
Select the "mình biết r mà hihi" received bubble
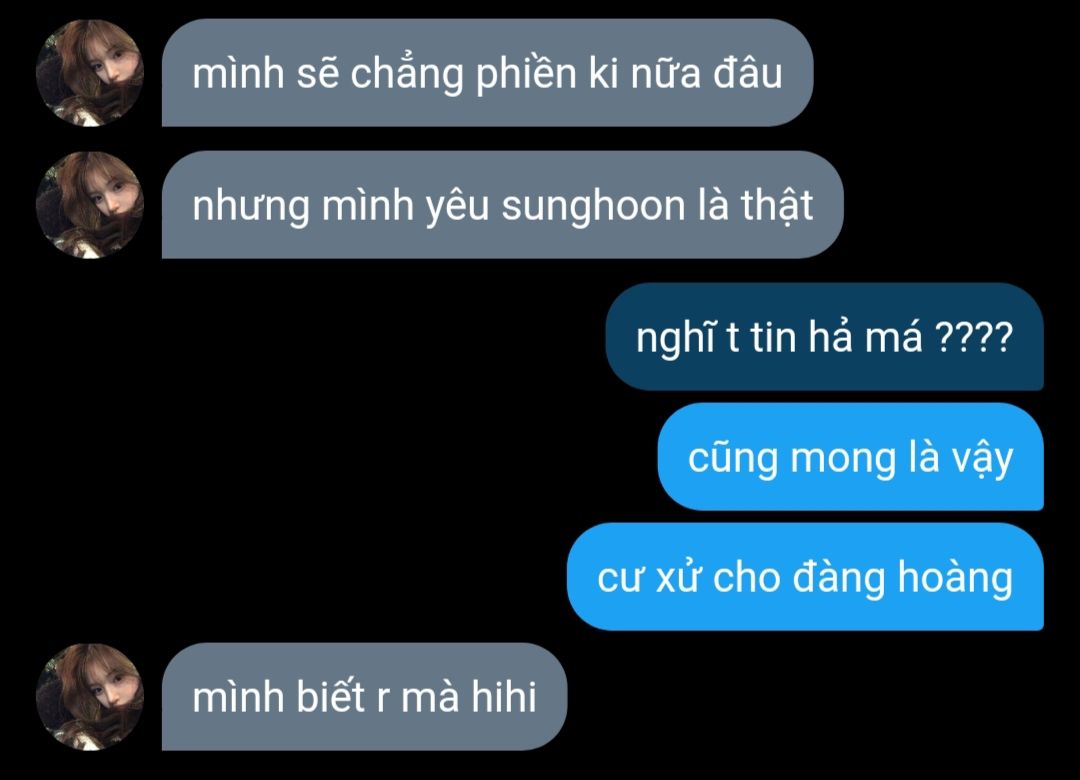tap(364, 697)
